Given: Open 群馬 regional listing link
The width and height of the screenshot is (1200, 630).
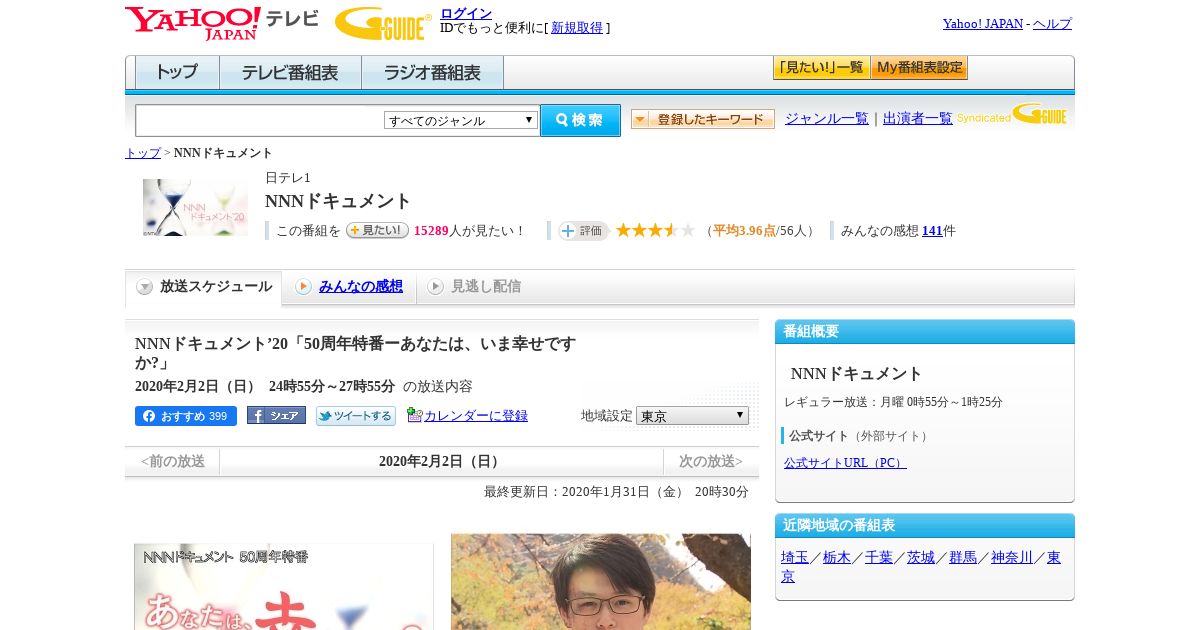Looking at the screenshot, I should [x=963, y=558].
